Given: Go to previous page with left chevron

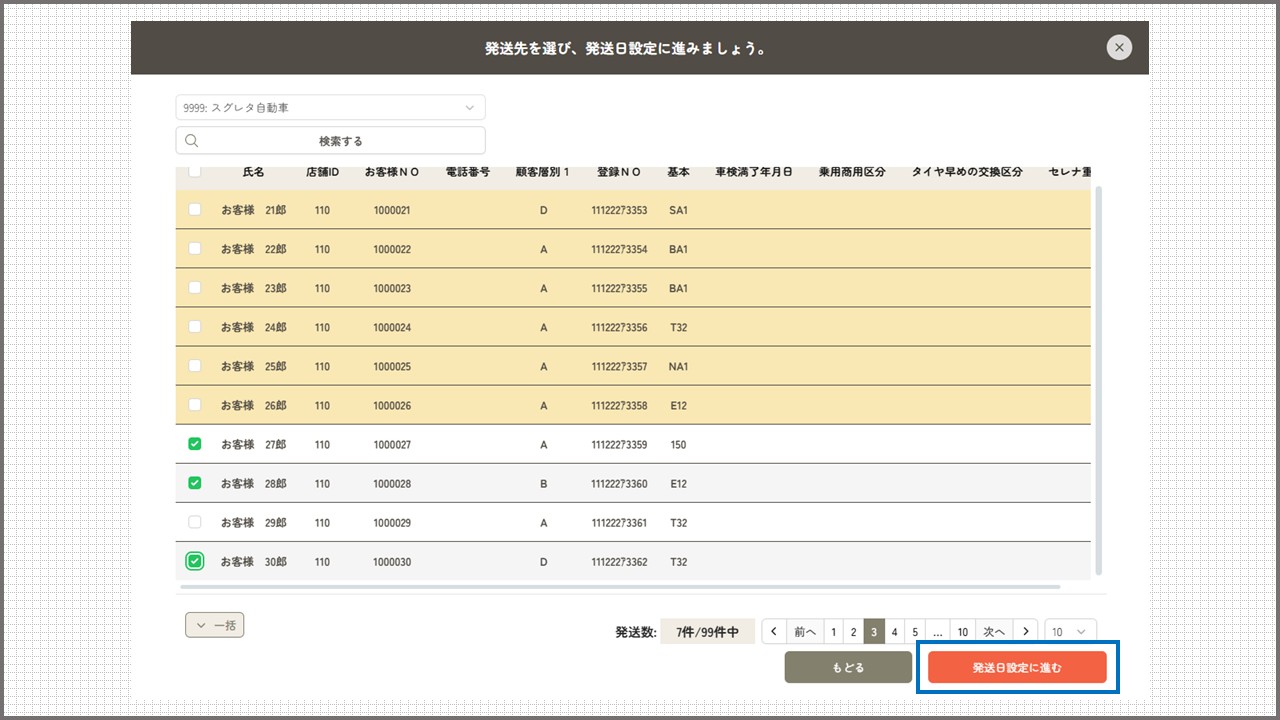Looking at the screenshot, I should click(x=774, y=632).
